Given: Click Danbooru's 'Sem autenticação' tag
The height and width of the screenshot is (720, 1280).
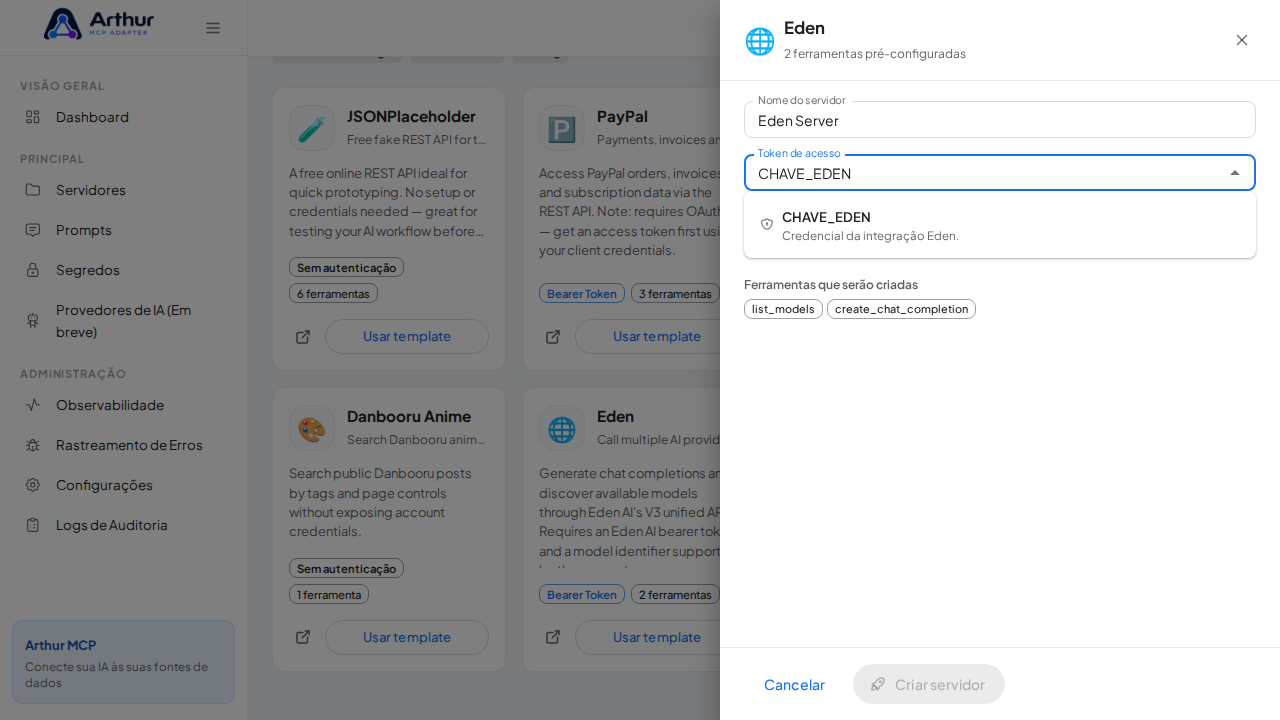Looking at the screenshot, I should (346, 568).
